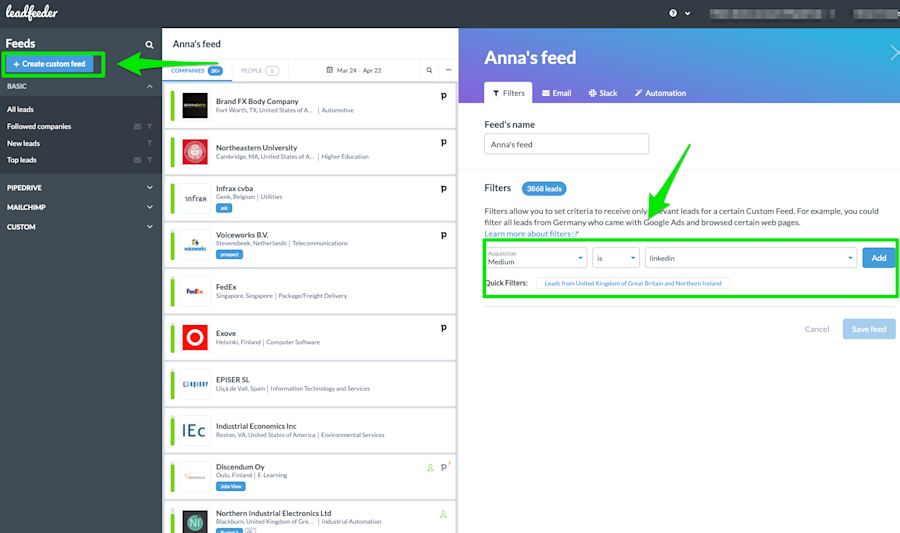Click green person icon on Discendum row

tap(430, 468)
